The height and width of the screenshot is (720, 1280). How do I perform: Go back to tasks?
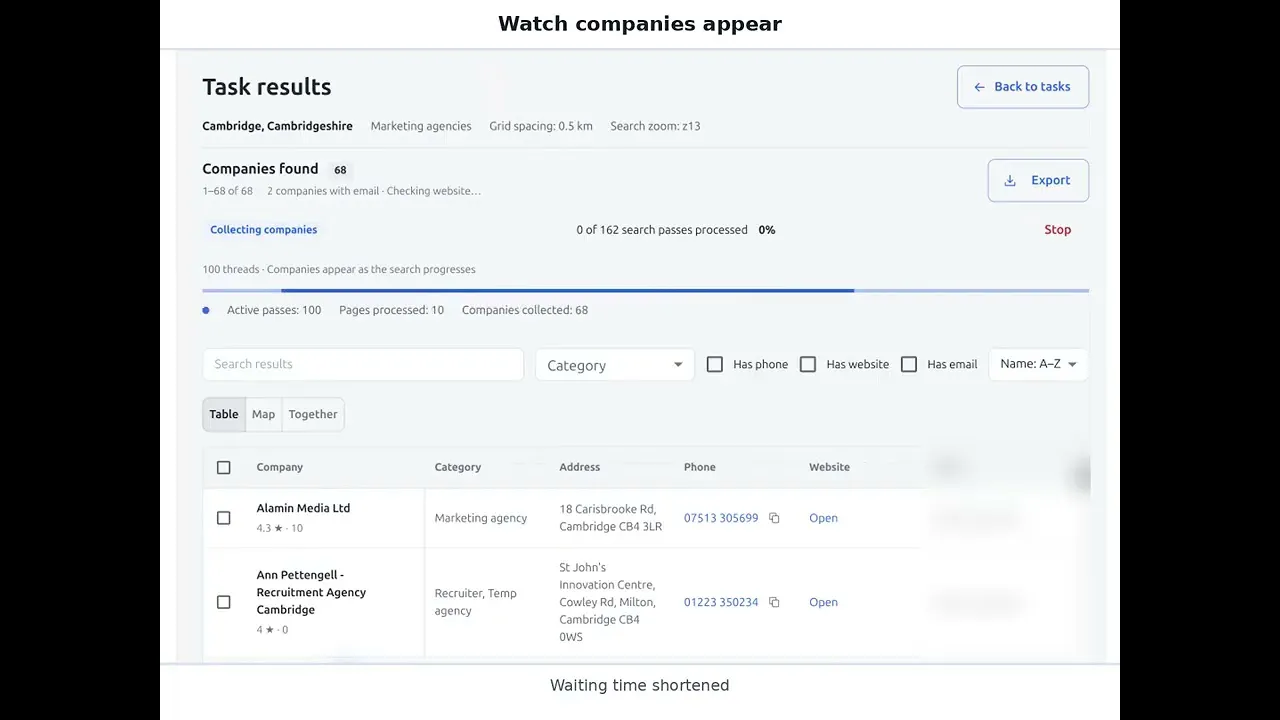coord(1023,87)
